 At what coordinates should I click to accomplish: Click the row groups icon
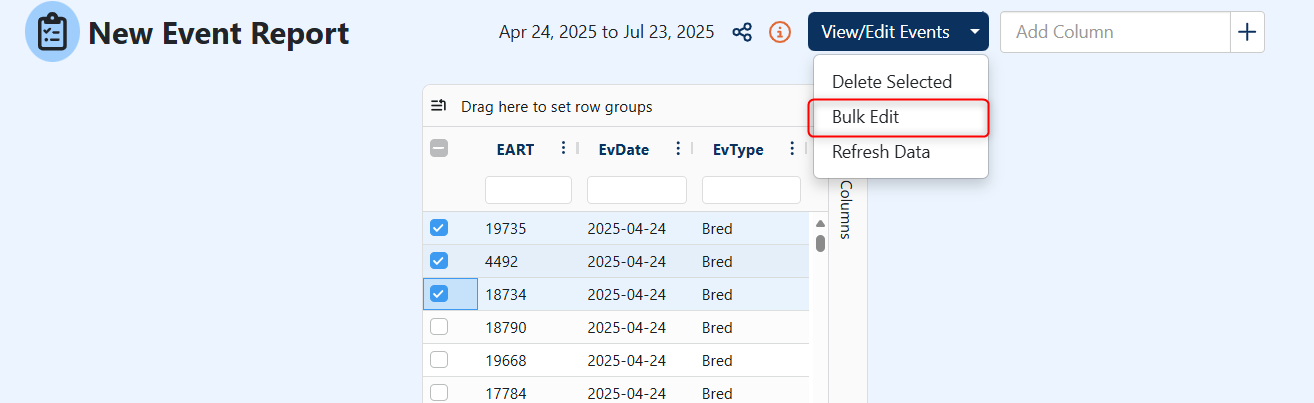point(438,106)
